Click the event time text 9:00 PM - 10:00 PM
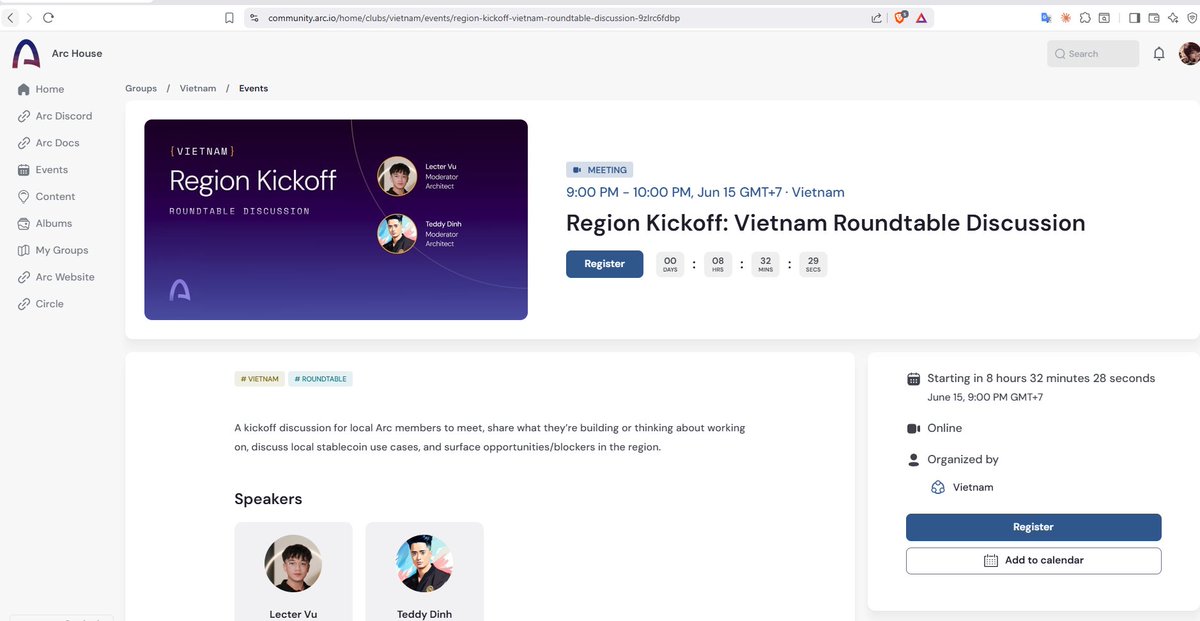 pos(641,192)
